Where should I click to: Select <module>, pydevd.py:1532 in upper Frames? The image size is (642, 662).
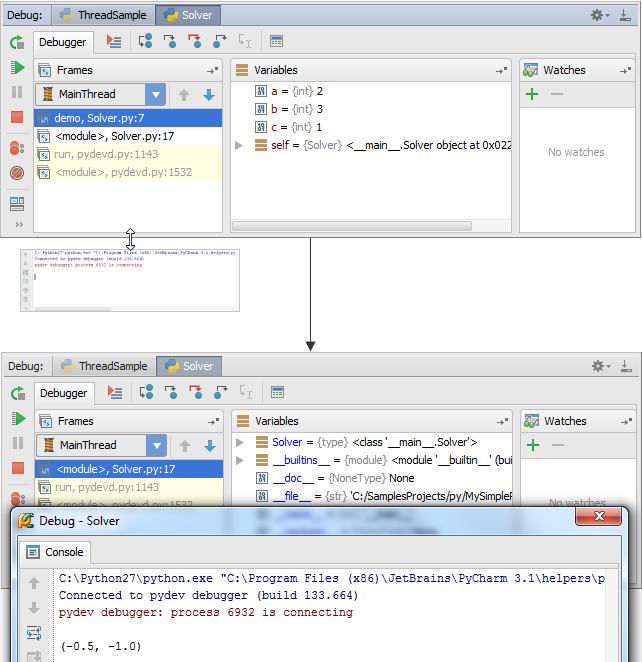click(128, 172)
